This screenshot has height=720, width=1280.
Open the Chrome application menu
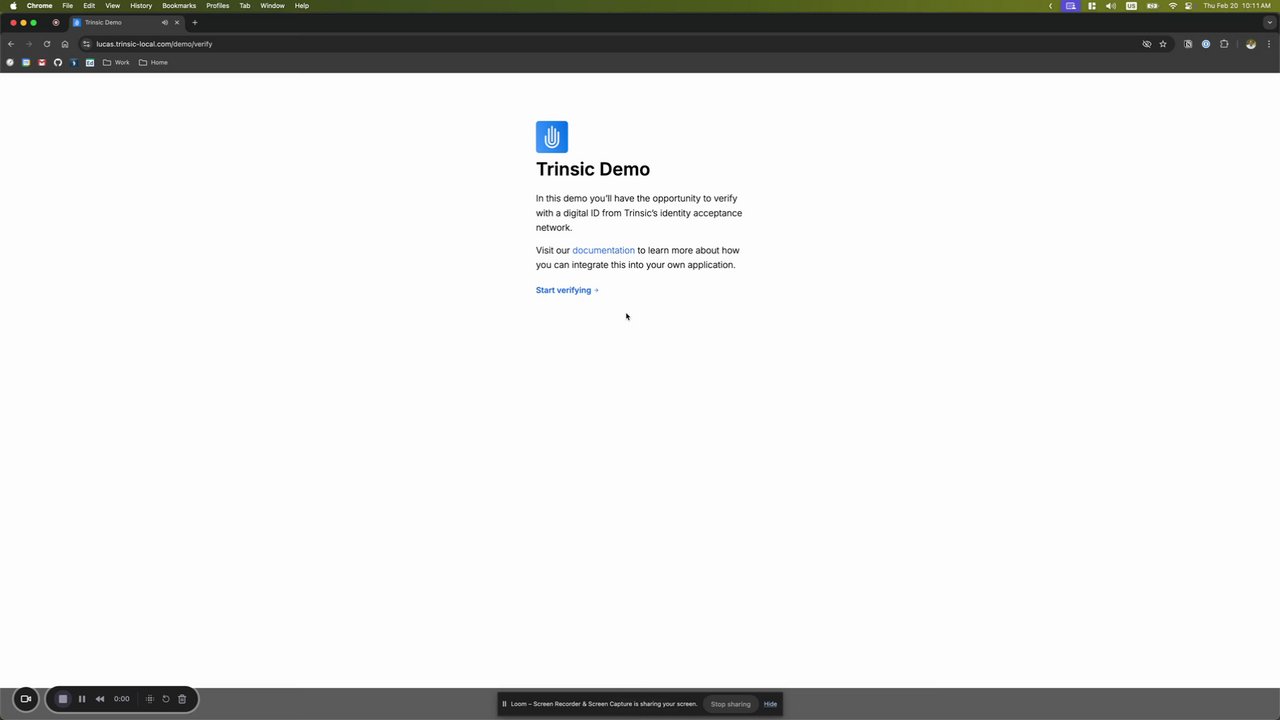[x=39, y=6]
